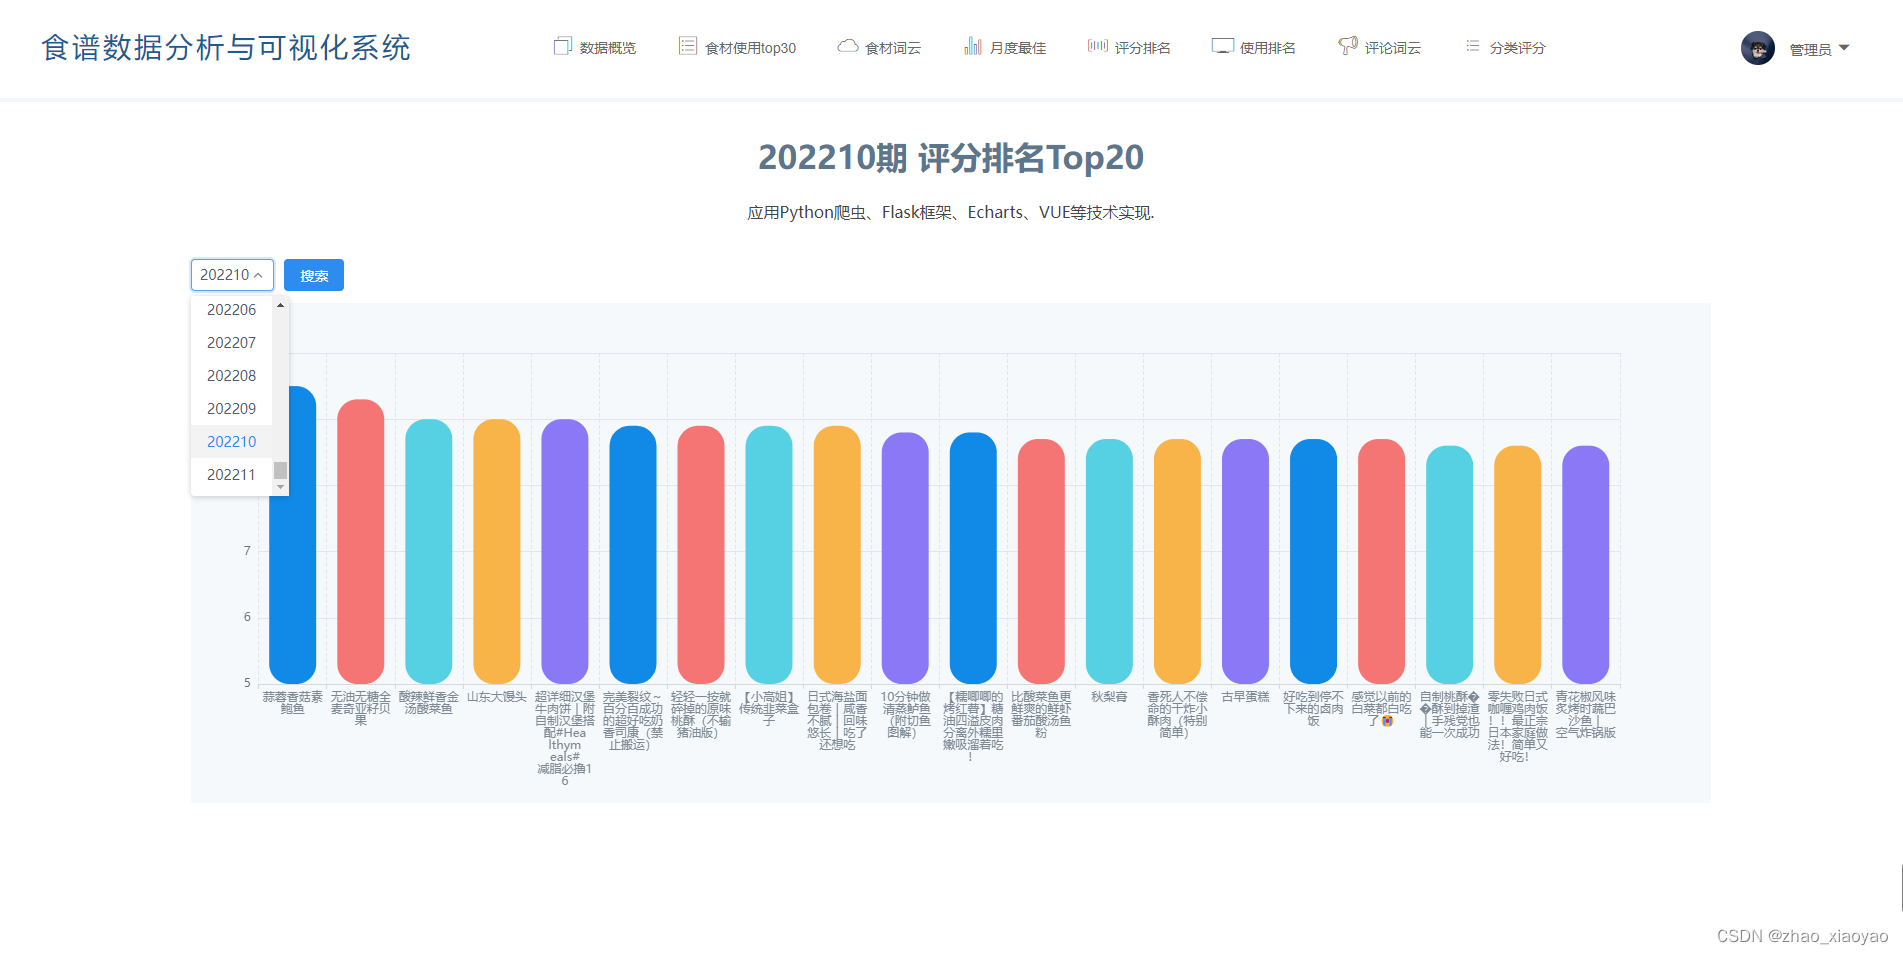
Task: Click the 食材词云 cloud icon
Action: [x=847, y=46]
